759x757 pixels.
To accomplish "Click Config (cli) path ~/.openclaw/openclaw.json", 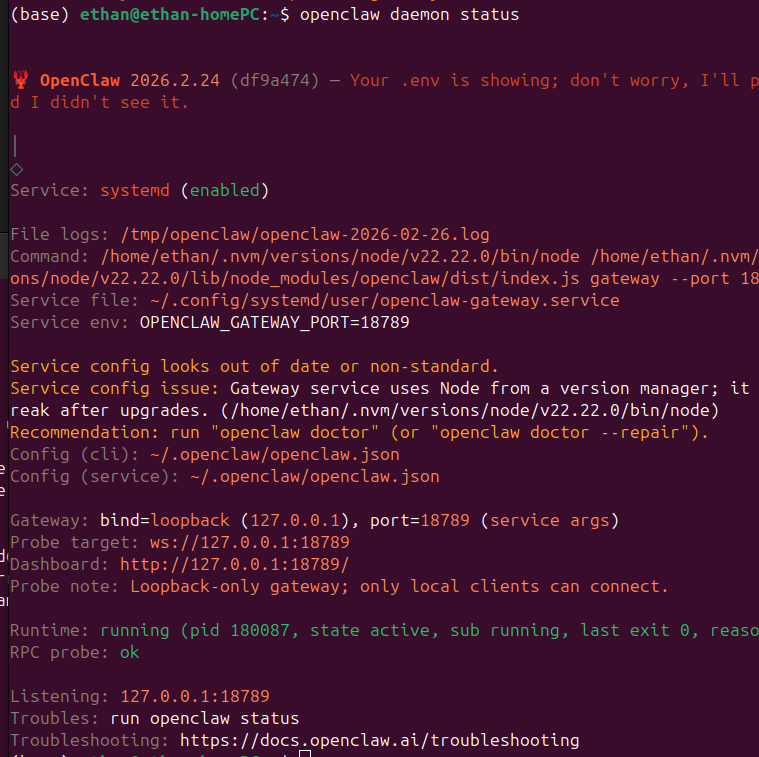I will click(x=274, y=454).
